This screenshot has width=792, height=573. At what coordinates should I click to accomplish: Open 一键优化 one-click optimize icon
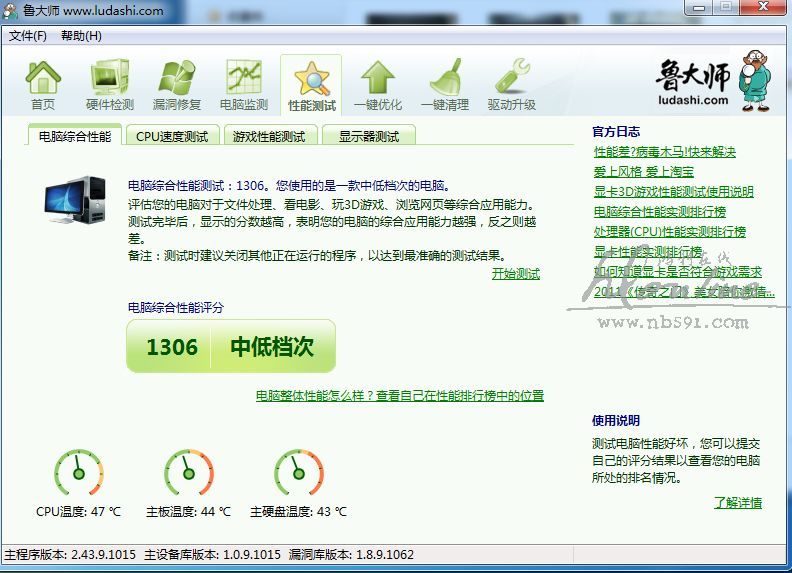(378, 85)
